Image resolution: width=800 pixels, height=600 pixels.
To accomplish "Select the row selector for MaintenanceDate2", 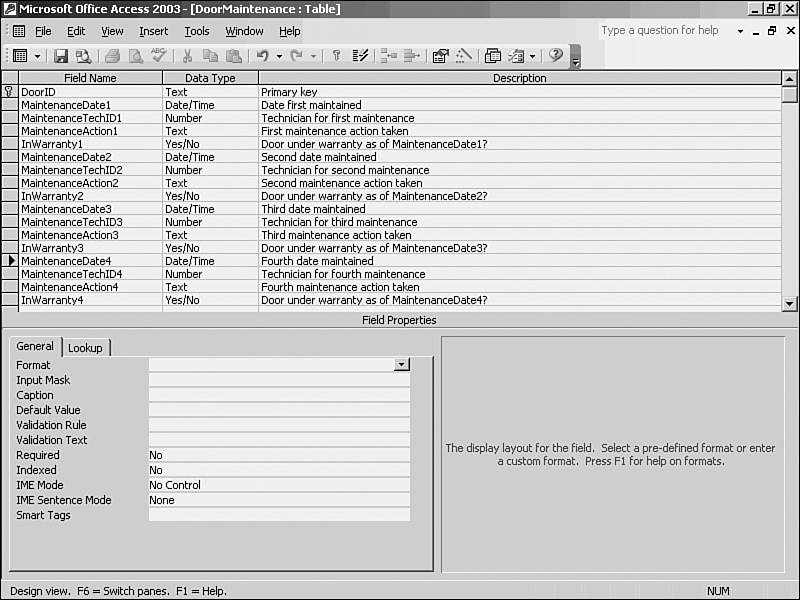I will (x=9, y=157).
